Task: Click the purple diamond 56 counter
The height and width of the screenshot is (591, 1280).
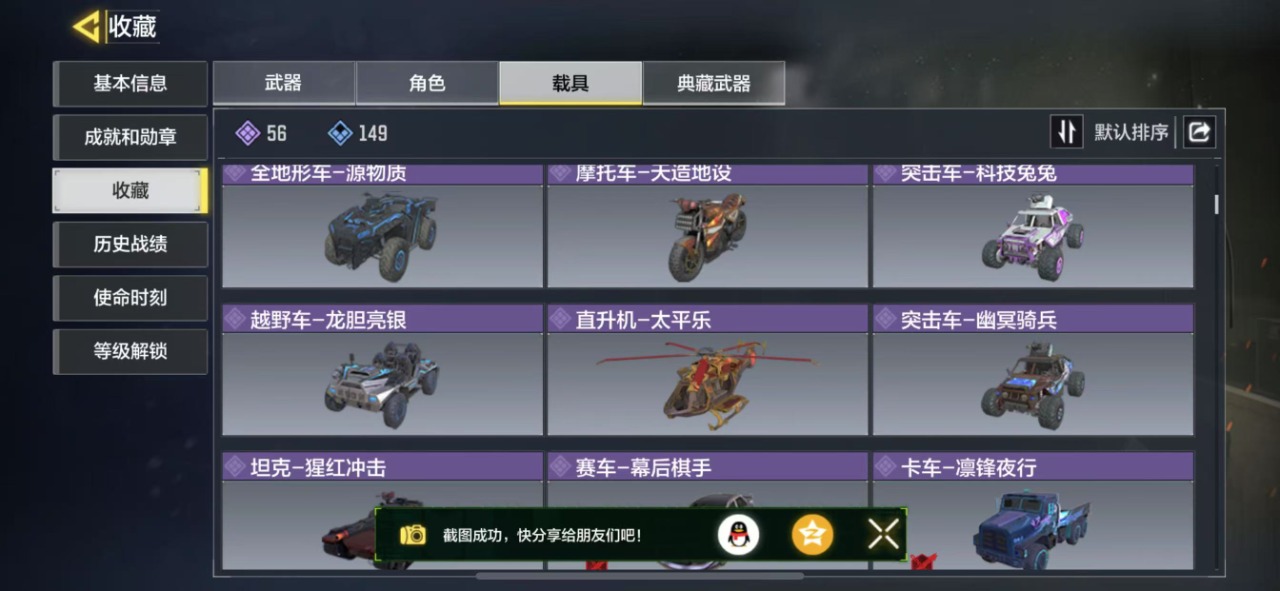Action: coord(261,133)
